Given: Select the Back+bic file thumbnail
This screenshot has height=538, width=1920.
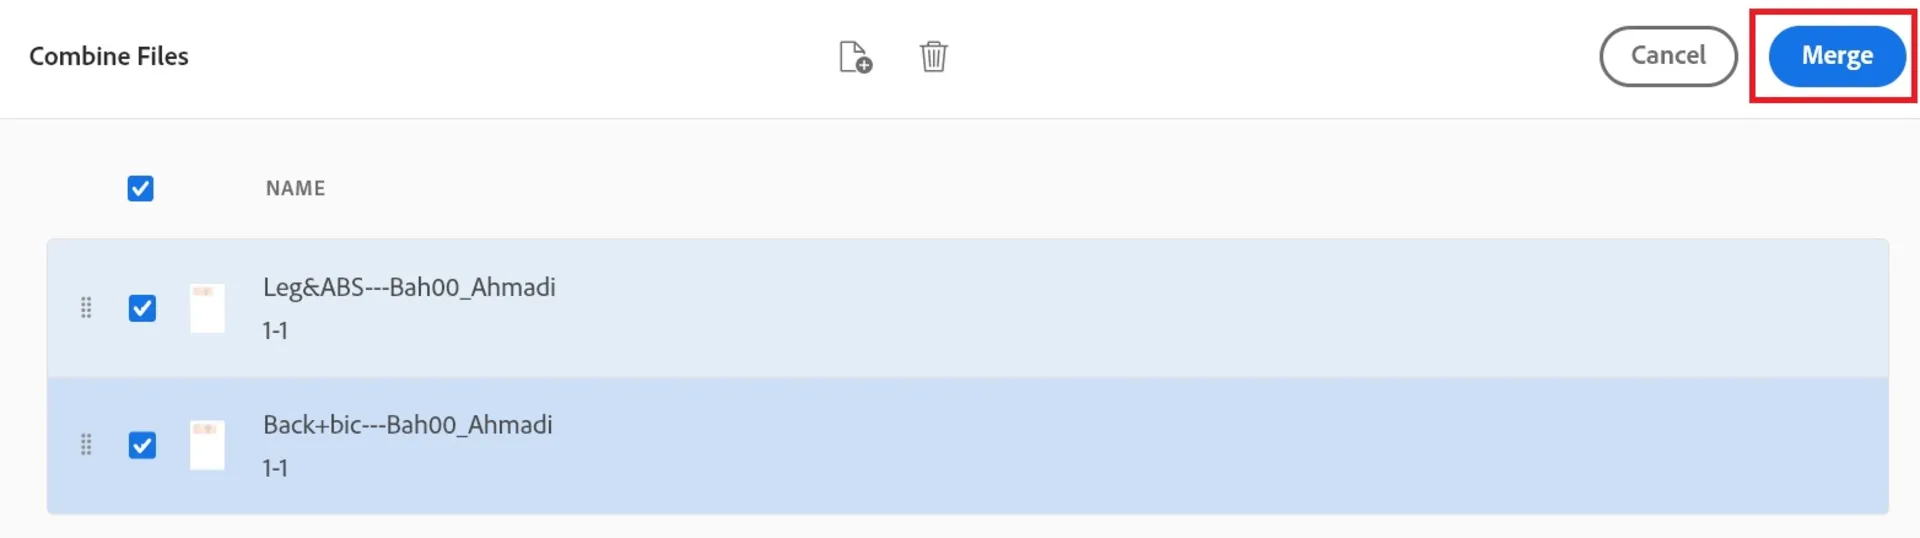Looking at the screenshot, I should pos(207,445).
